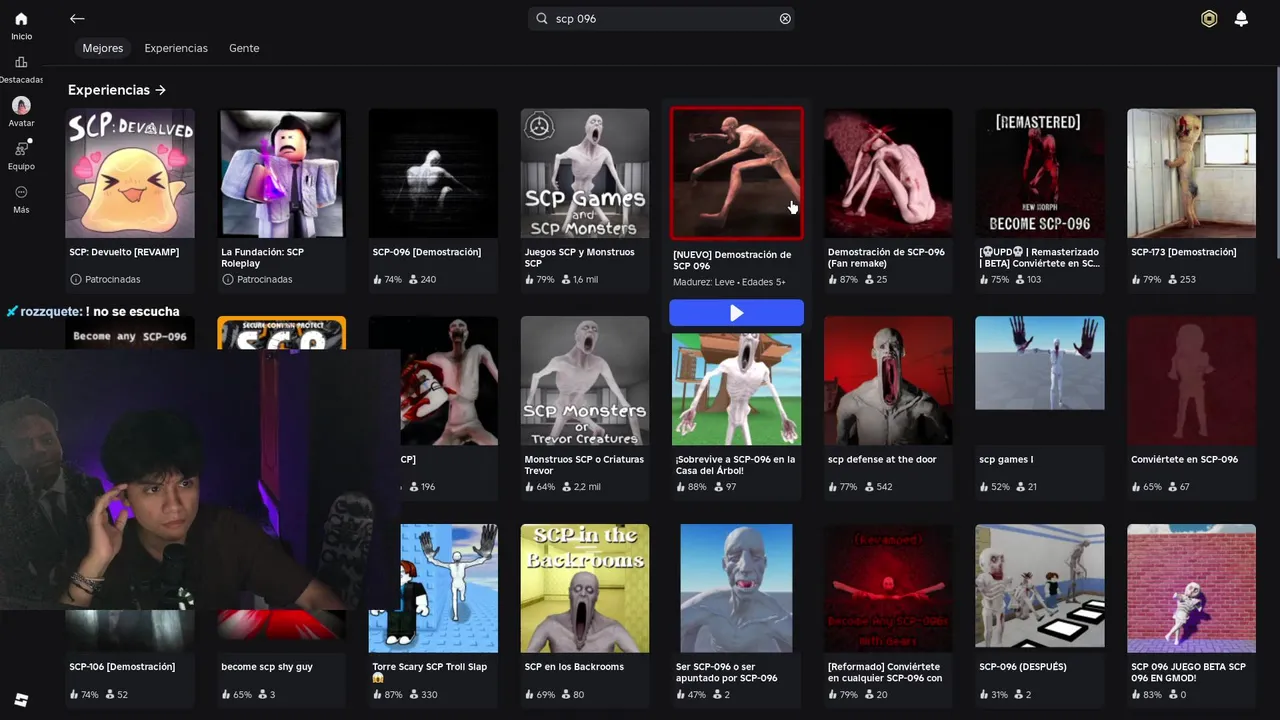Switch to the Gente tab

click(244, 48)
